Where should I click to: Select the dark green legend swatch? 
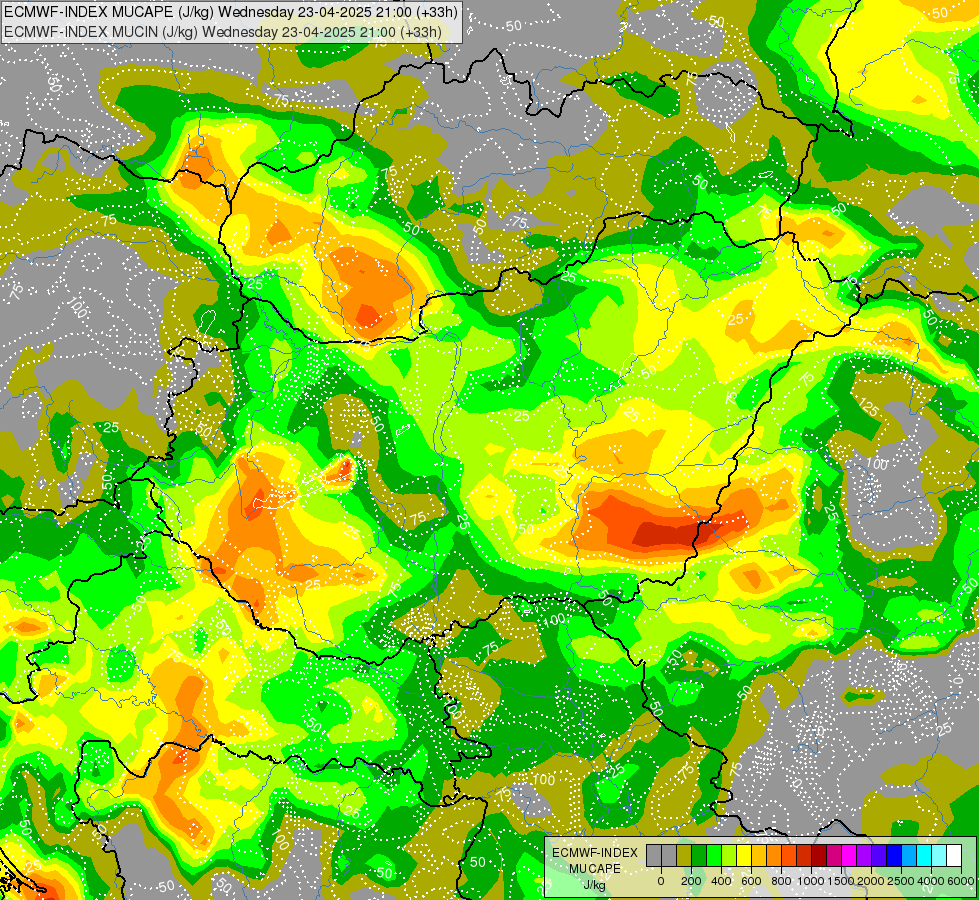point(699,856)
